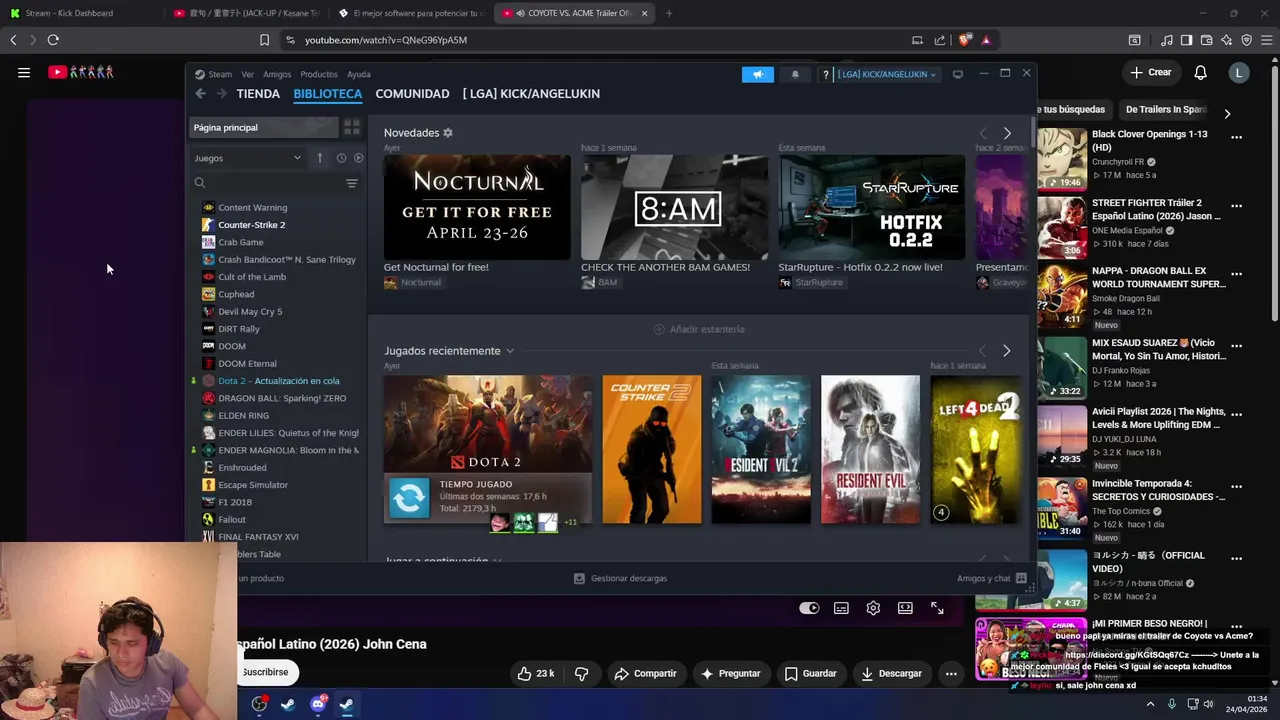Click Descargar under the video
1280x720 pixels.
tap(891, 673)
